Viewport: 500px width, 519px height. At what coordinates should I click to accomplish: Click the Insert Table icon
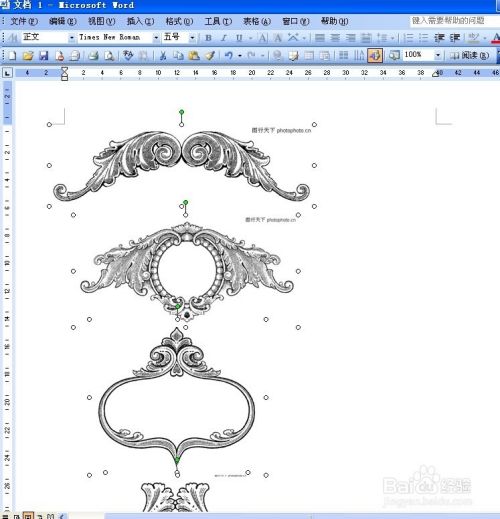pyautogui.click(x=309, y=55)
